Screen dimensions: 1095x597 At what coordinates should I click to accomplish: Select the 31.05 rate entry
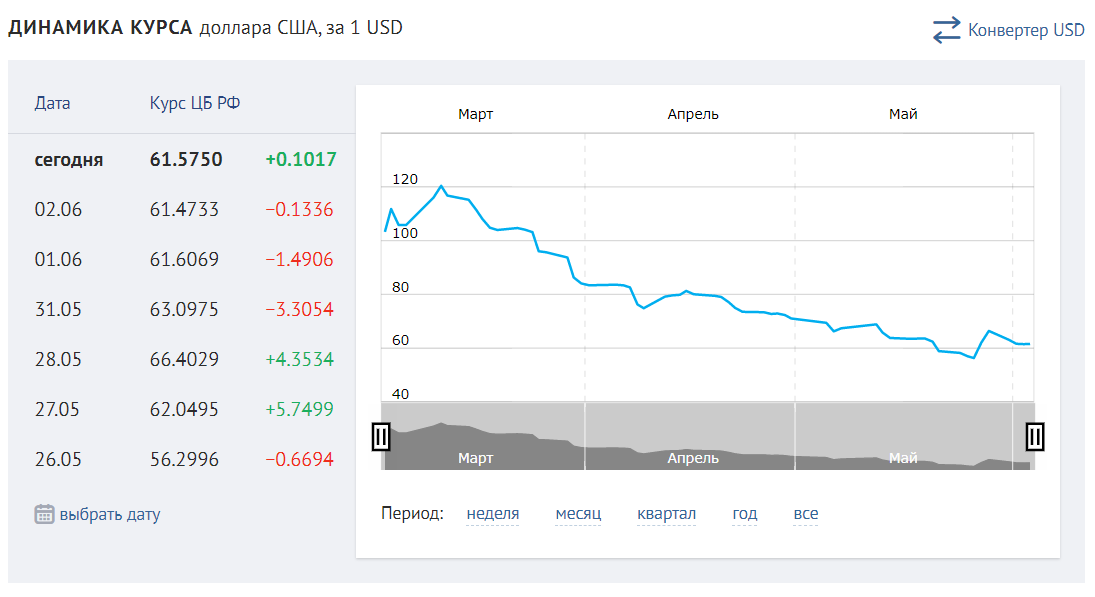pyautogui.click(x=185, y=309)
